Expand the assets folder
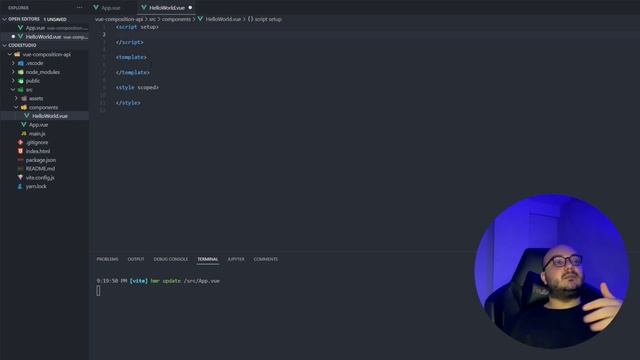This screenshot has height=360, width=640. tap(16, 98)
